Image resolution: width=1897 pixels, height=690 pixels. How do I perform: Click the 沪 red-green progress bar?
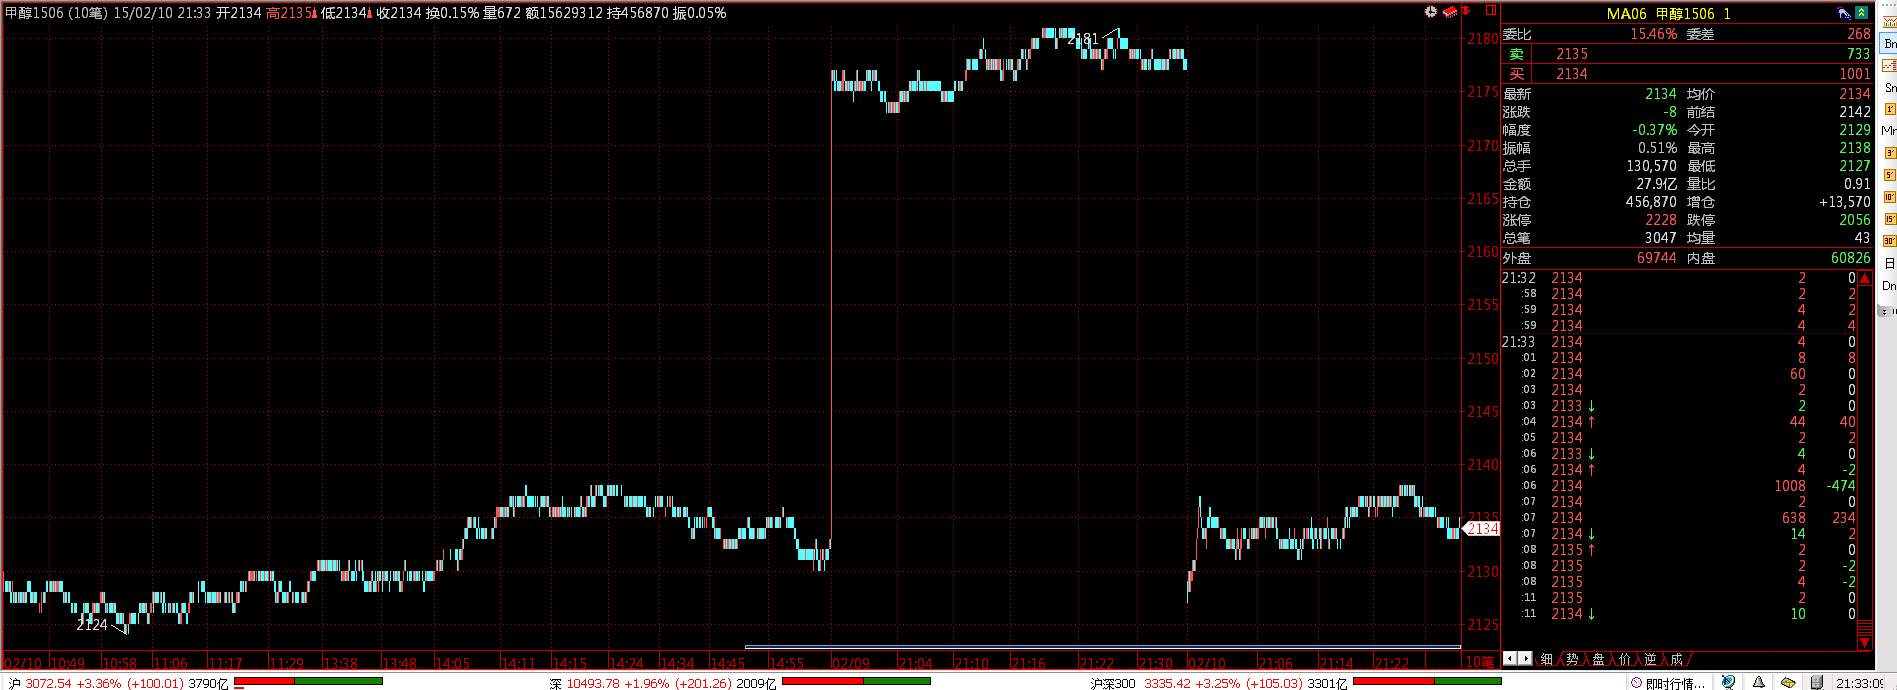click(308, 681)
